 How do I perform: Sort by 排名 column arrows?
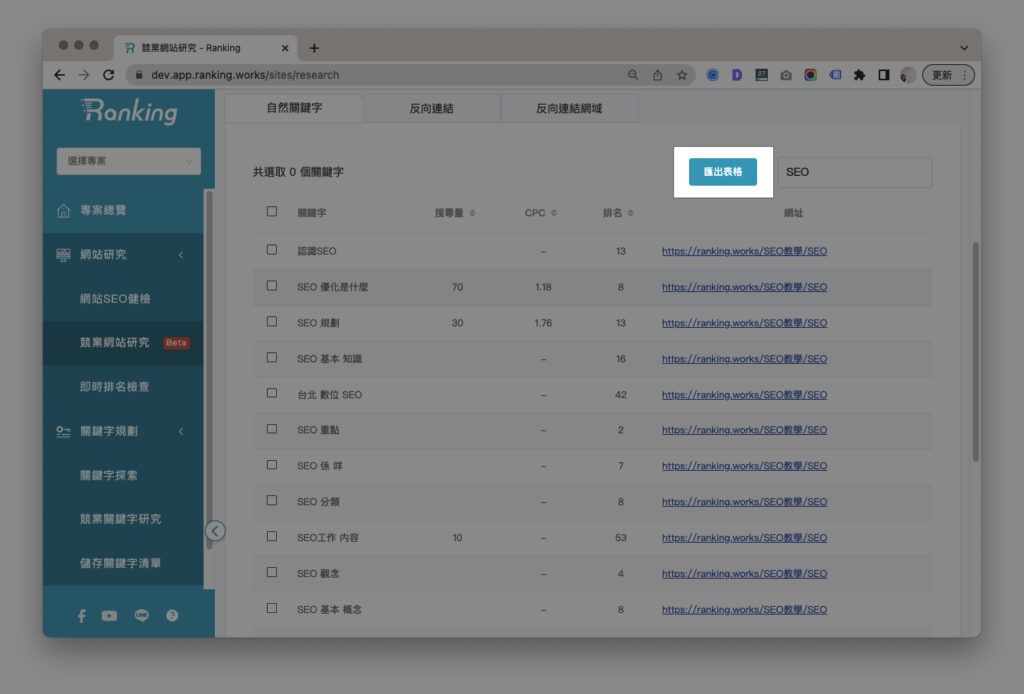click(630, 213)
